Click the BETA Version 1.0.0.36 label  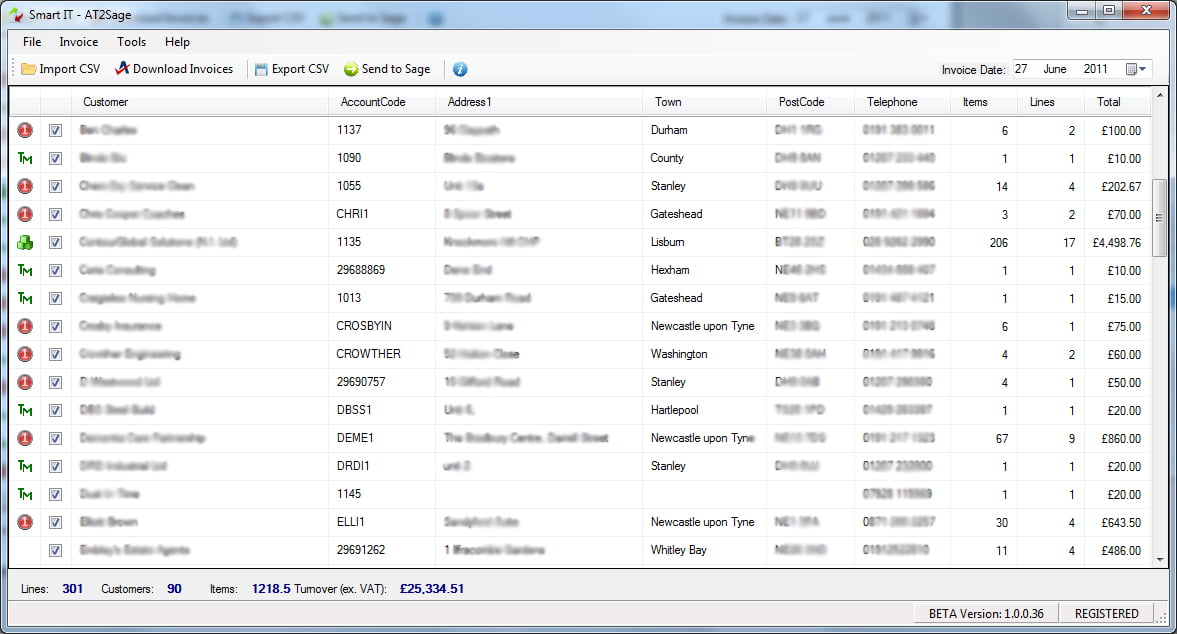[x=986, y=614]
